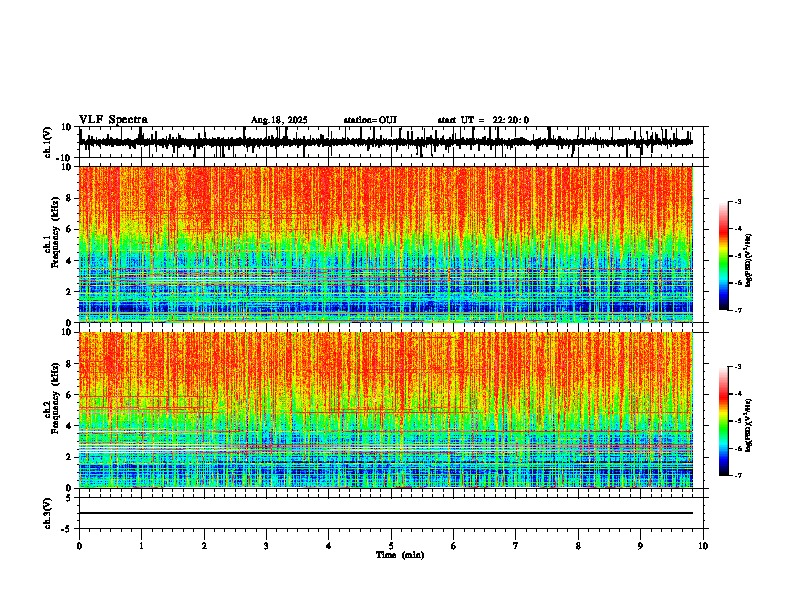The image size is (792, 612).
Task: Click the "ch.1(V)" waveform axis label
Action: coord(48,142)
